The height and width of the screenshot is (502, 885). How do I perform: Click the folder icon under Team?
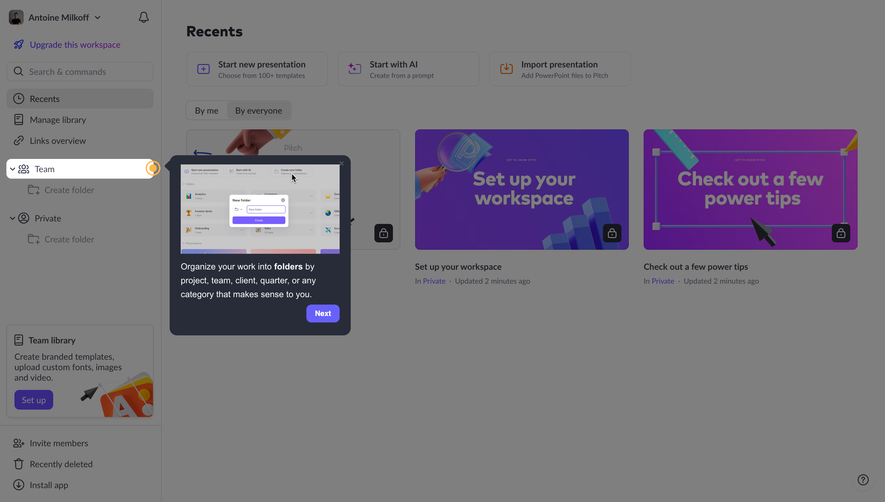pos(34,190)
